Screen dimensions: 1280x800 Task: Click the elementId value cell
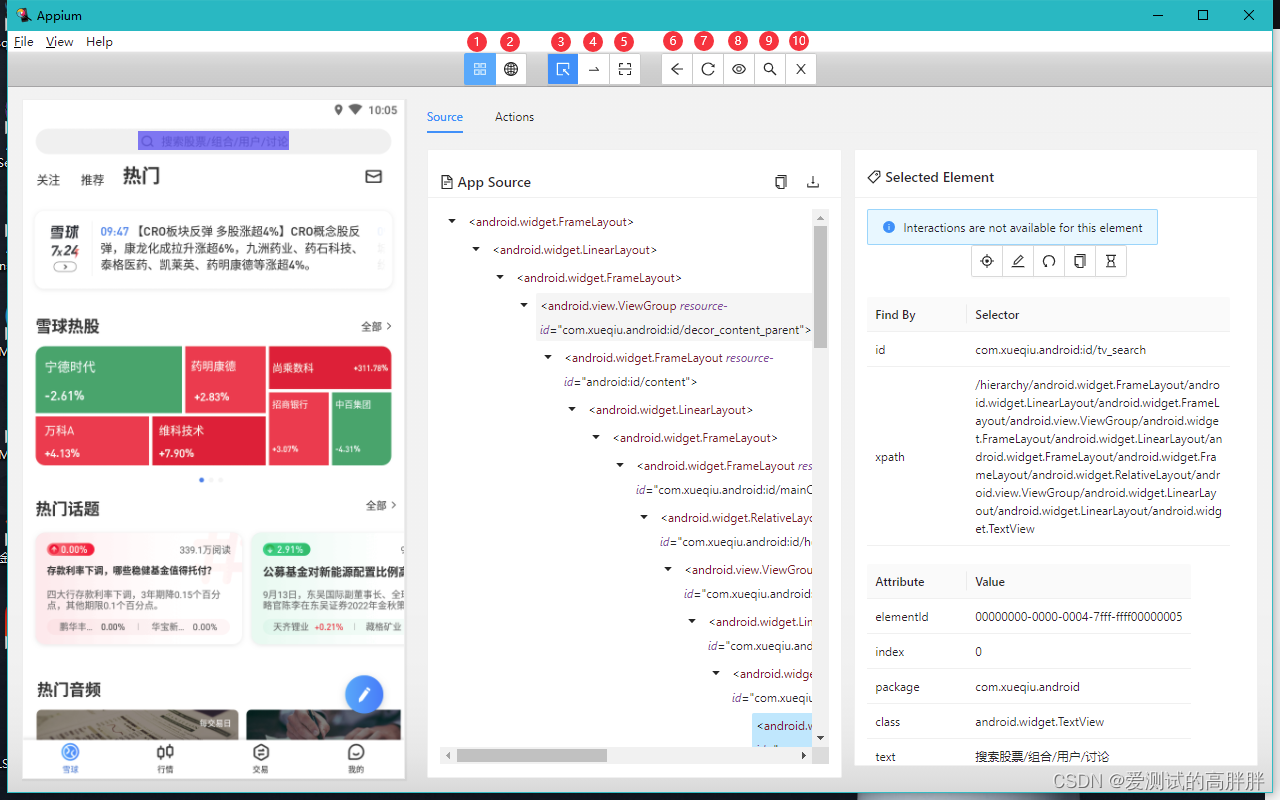pyautogui.click(x=1078, y=617)
